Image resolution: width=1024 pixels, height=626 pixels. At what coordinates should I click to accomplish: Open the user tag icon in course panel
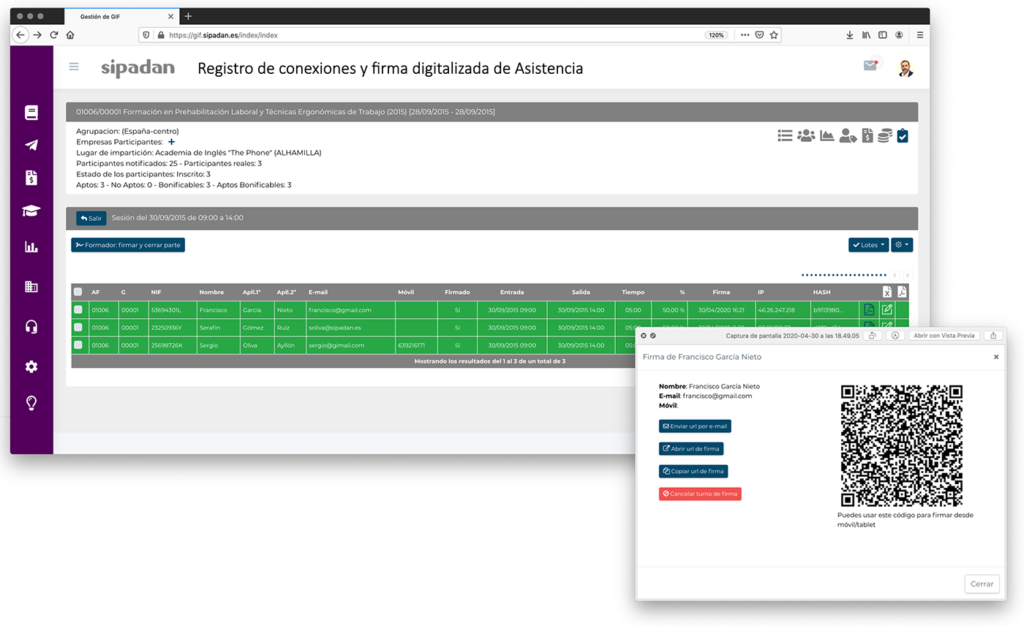(848, 135)
